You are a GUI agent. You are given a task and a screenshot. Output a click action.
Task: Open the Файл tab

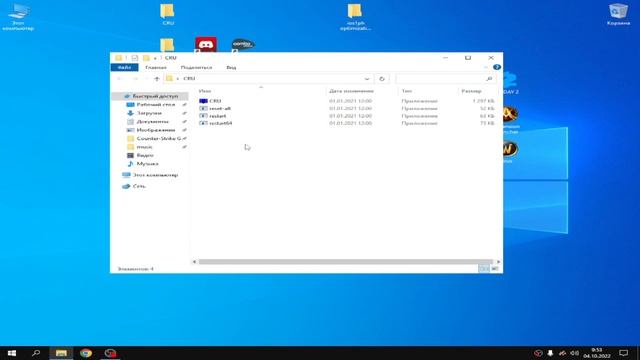pos(124,67)
